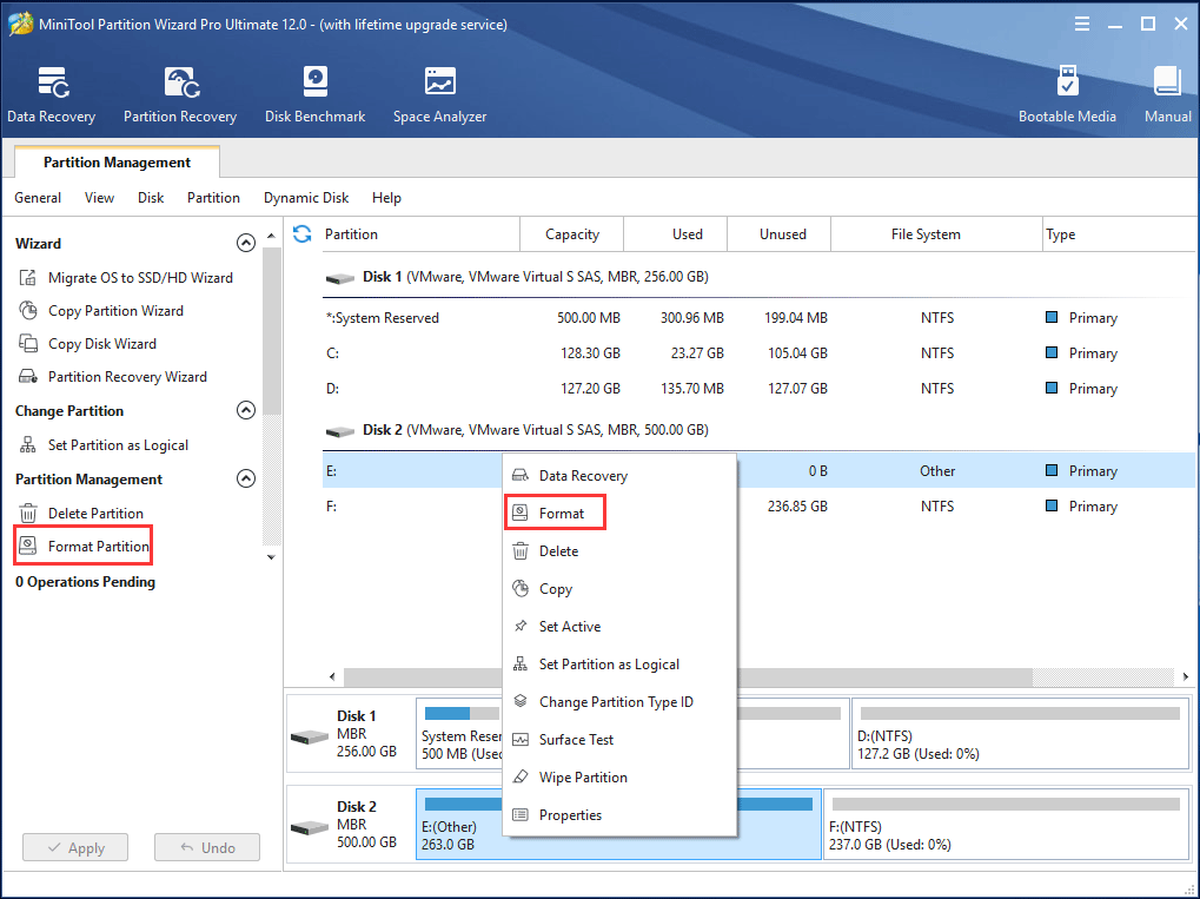Select F:(NTFS) block in disk map

(1007, 823)
